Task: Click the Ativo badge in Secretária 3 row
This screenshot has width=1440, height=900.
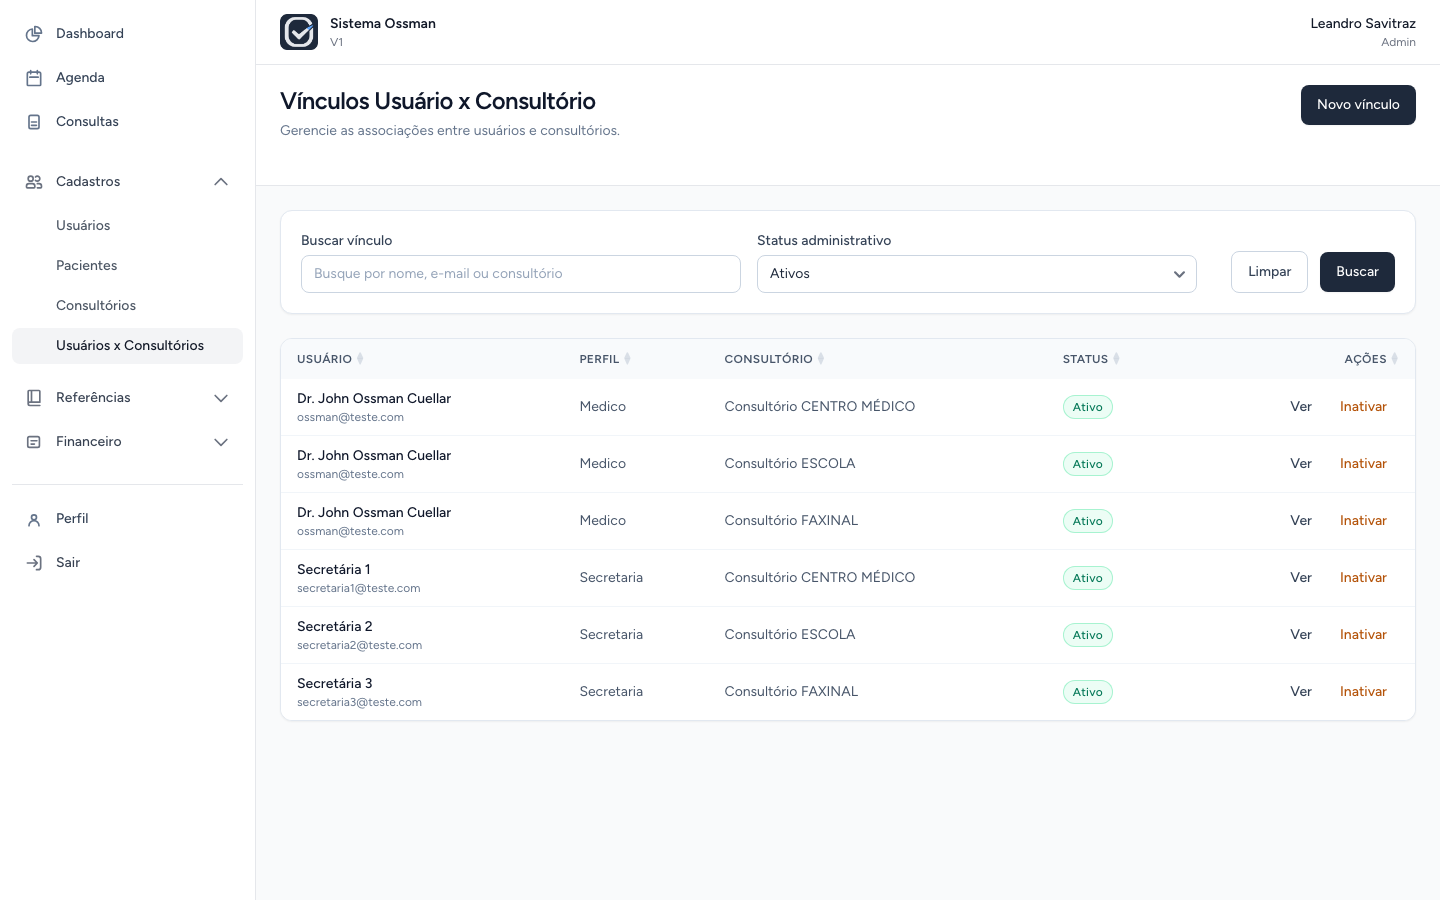Action: 1088,692
